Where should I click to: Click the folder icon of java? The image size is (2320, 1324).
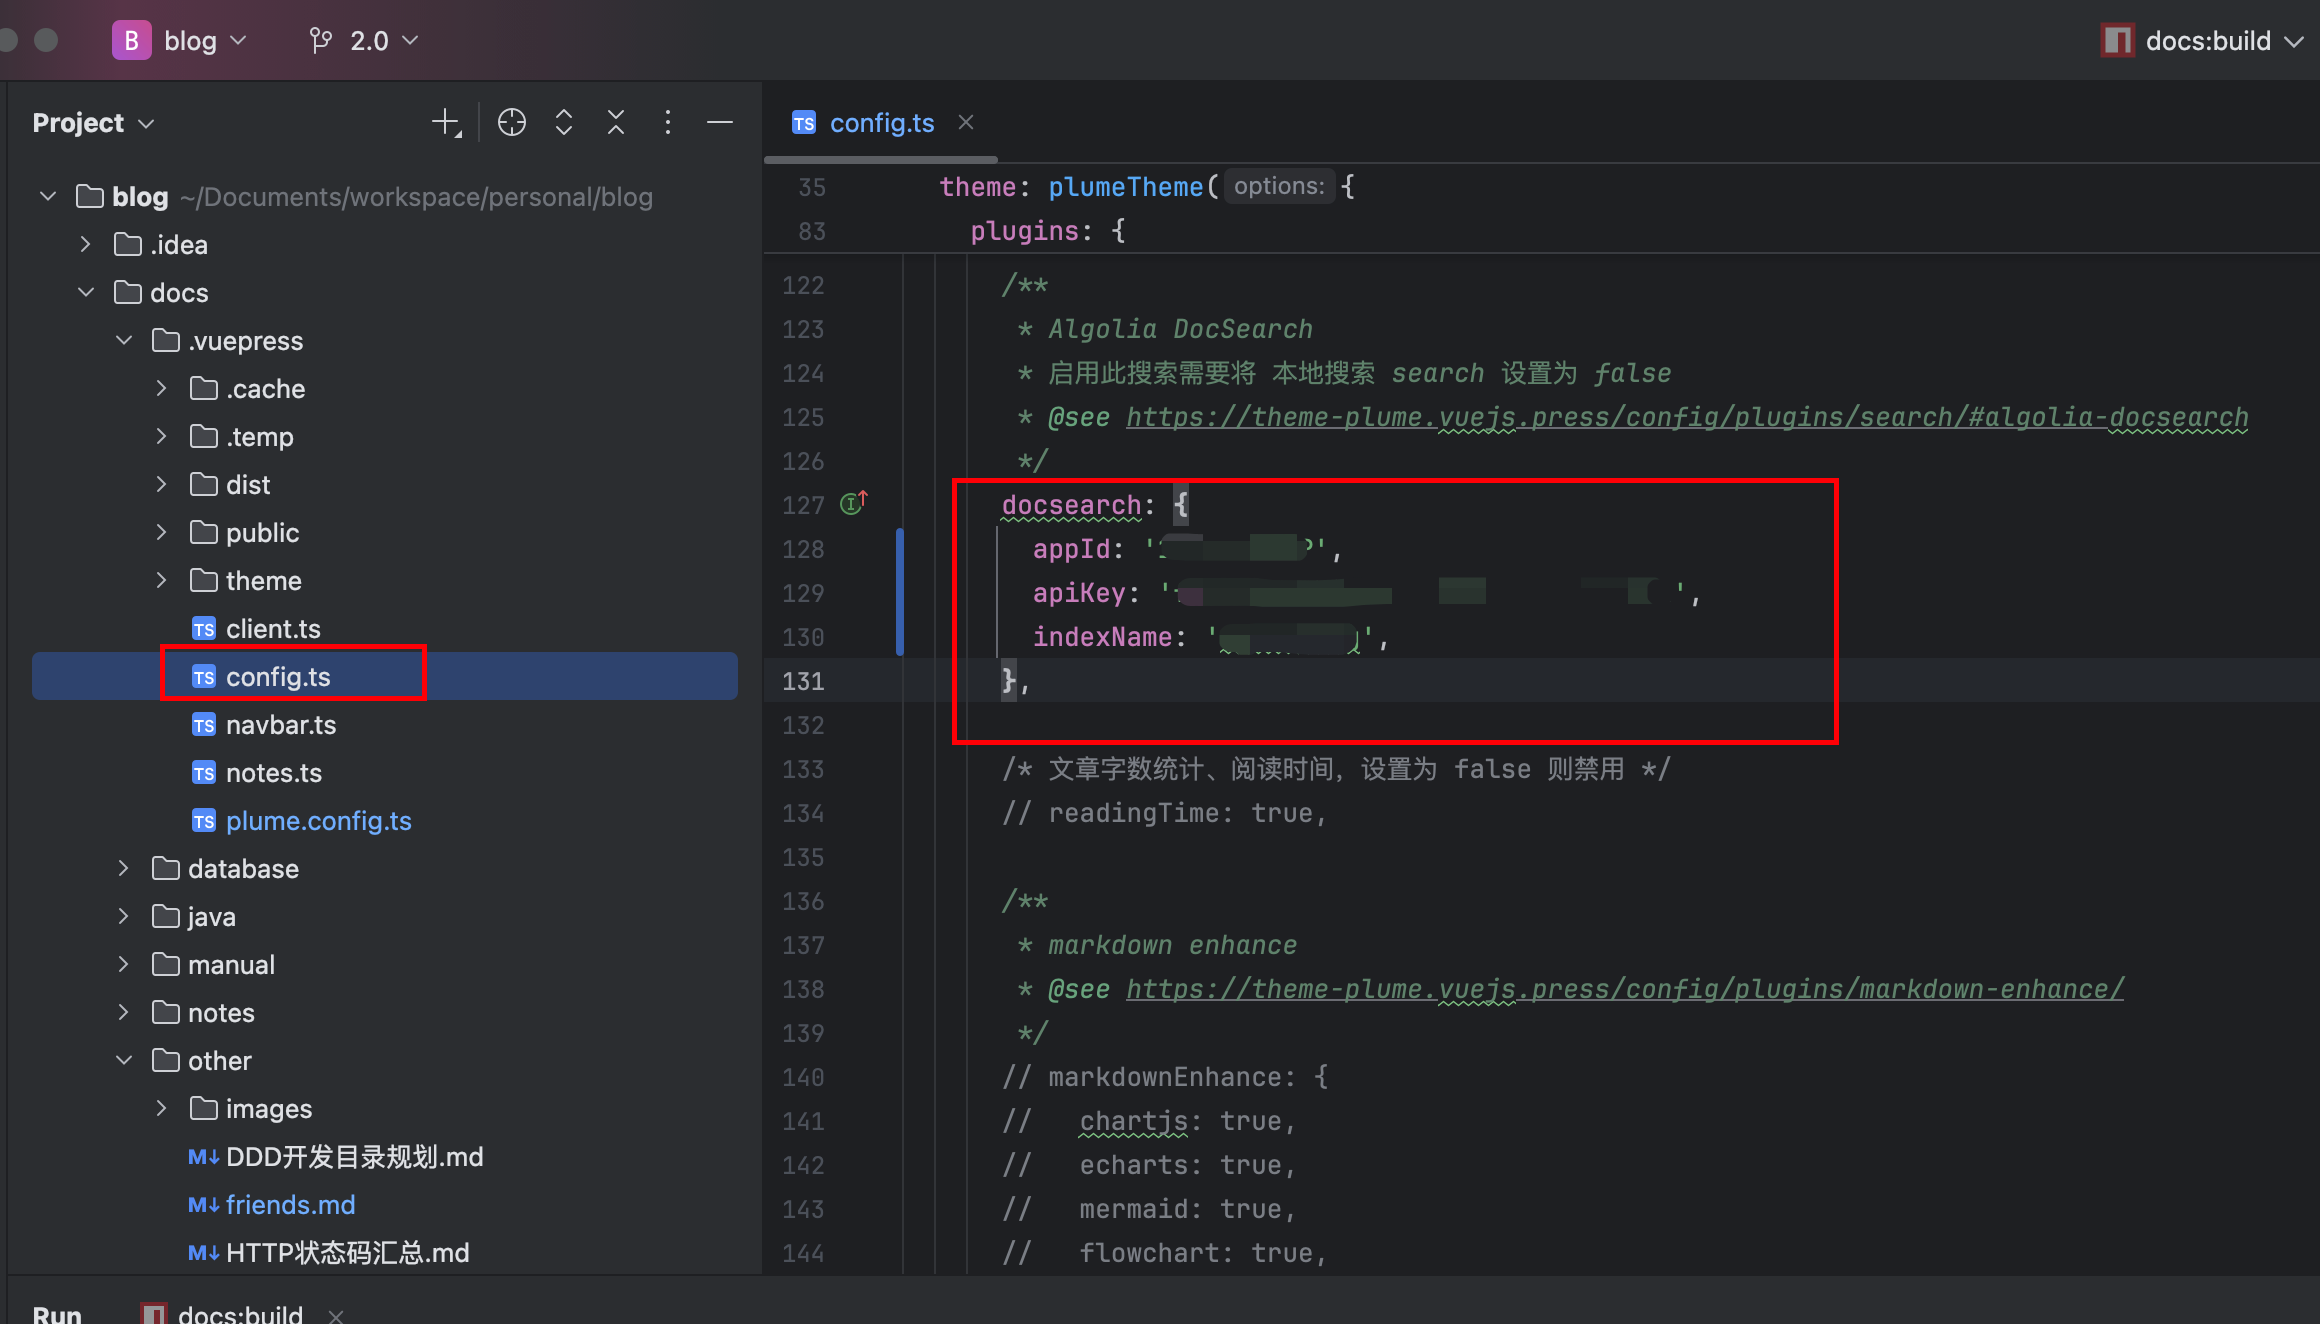(x=166, y=916)
